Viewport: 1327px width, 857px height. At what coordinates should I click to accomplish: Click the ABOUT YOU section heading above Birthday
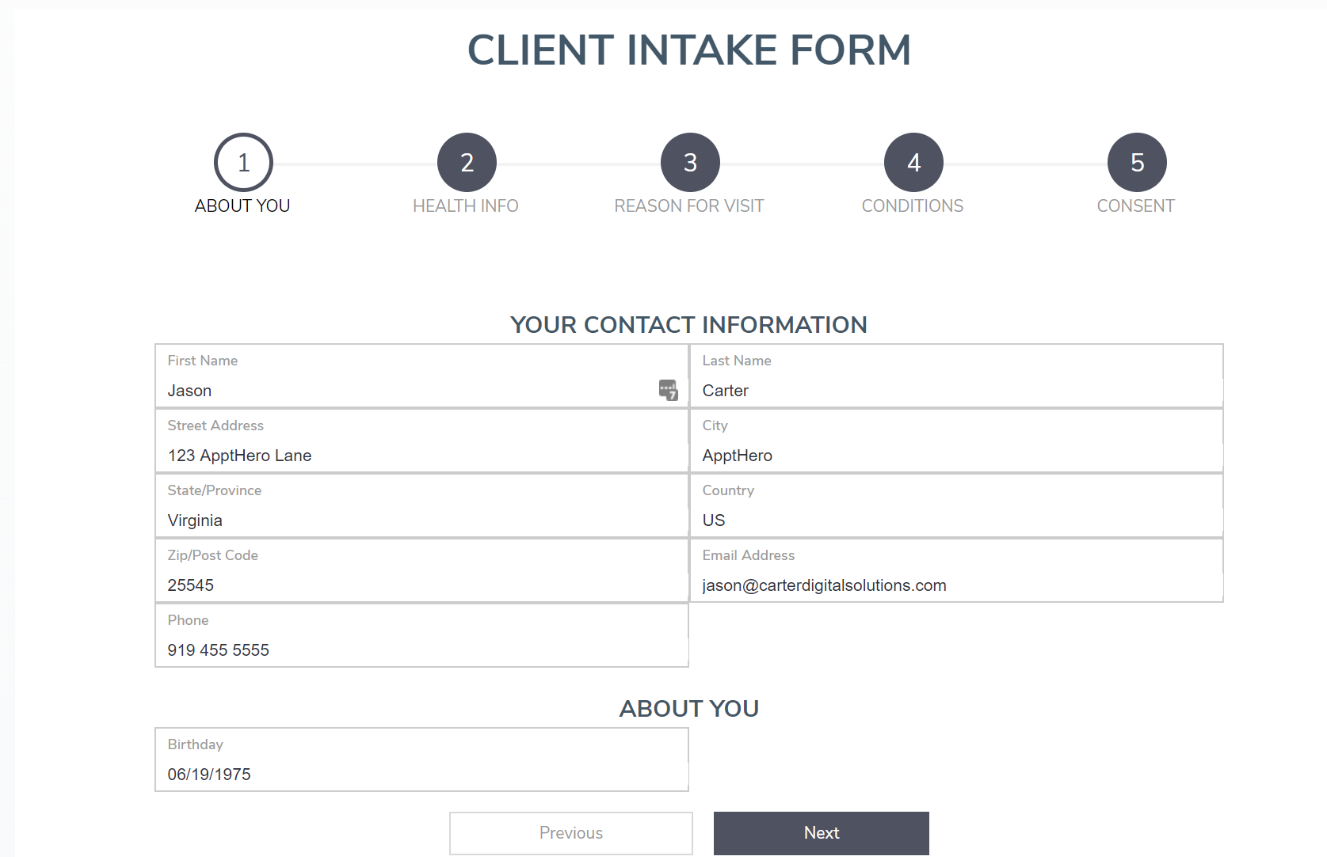[689, 709]
